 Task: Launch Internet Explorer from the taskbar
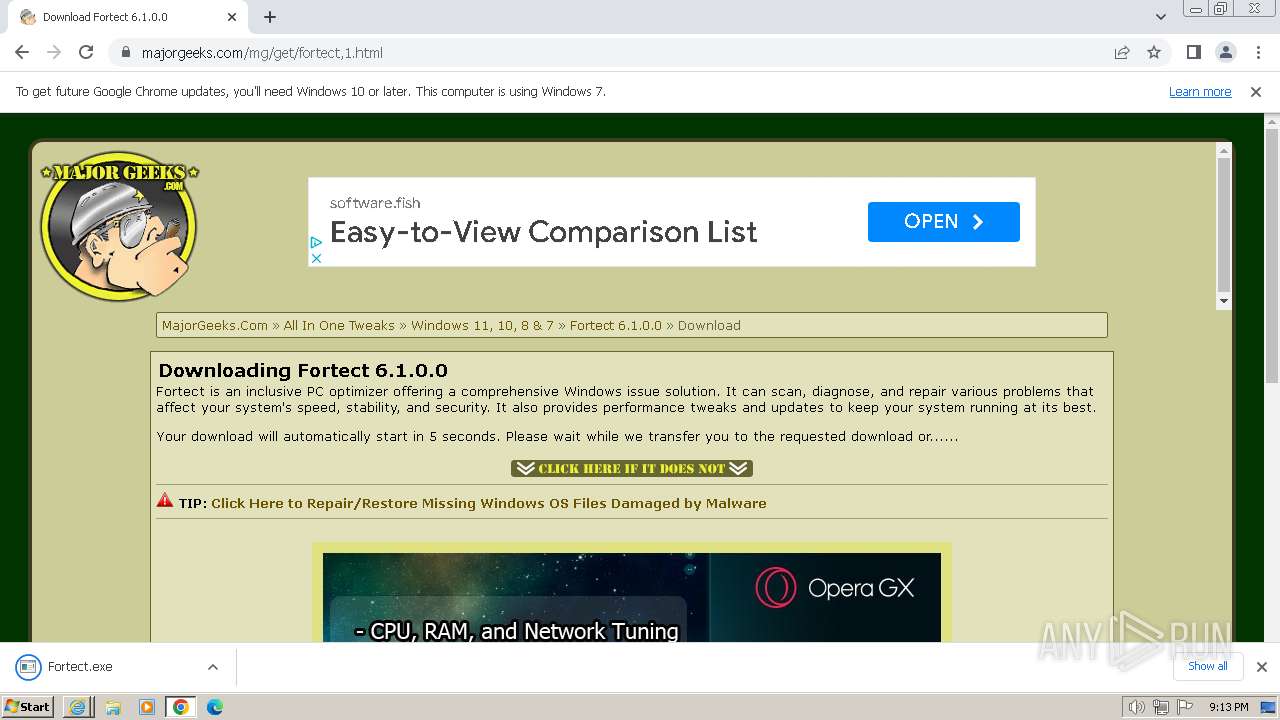pos(77,707)
